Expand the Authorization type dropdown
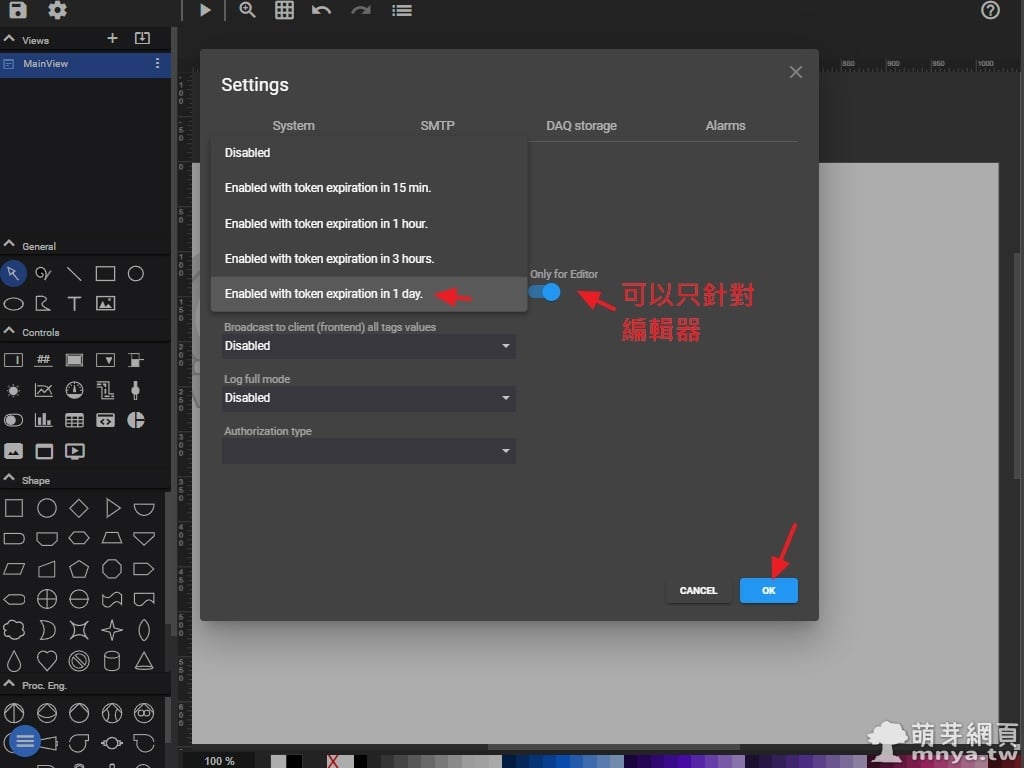Screen dimensions: 1024x768 pos(368,451)
